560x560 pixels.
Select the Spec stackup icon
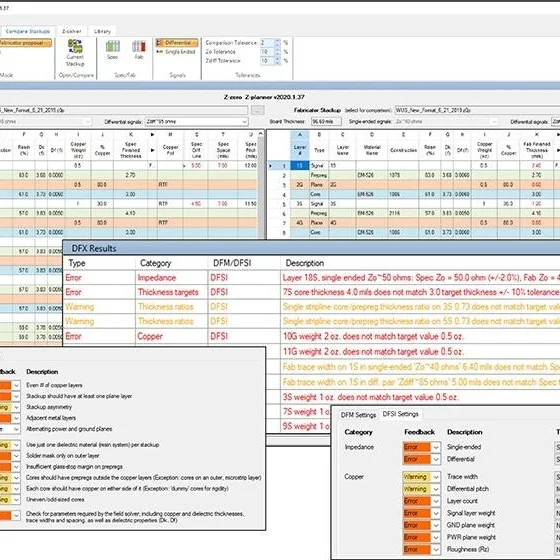[113, 49]
